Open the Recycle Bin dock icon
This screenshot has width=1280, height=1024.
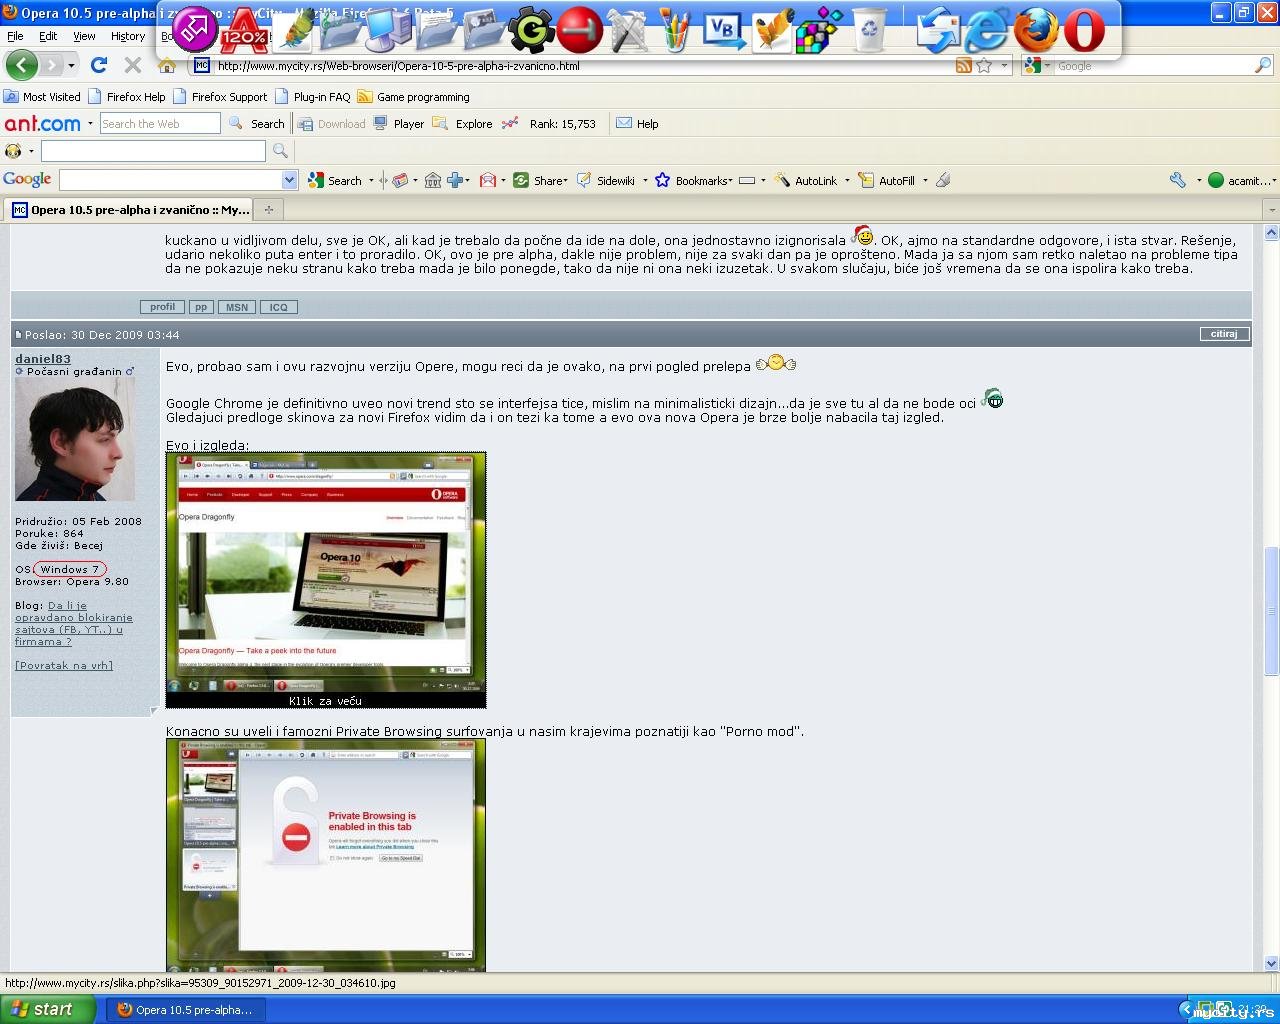coord(869,29)
